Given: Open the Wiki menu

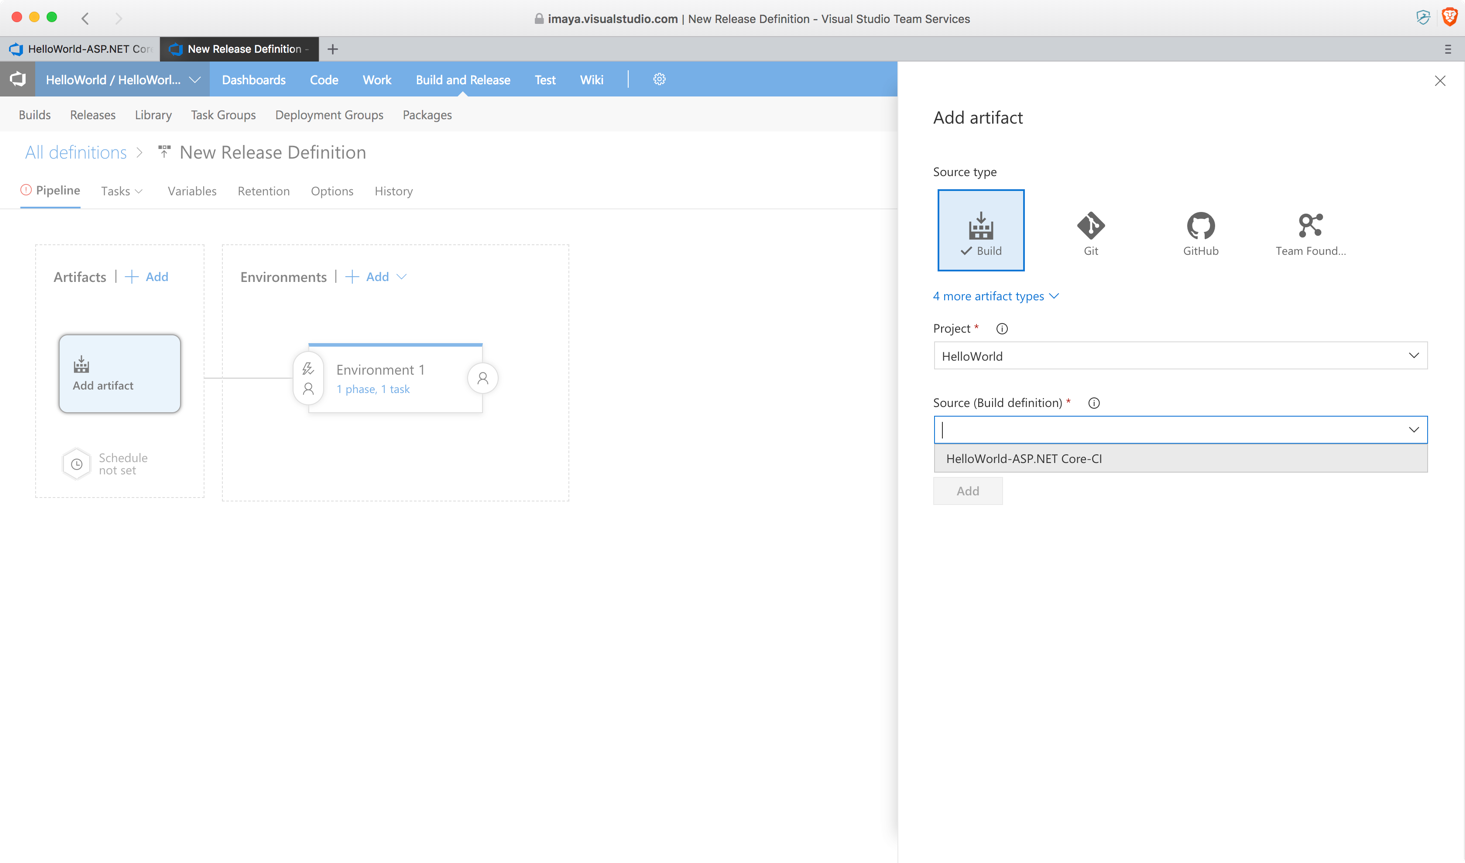Looking at the screenshot, I should (x=592, y=80).
